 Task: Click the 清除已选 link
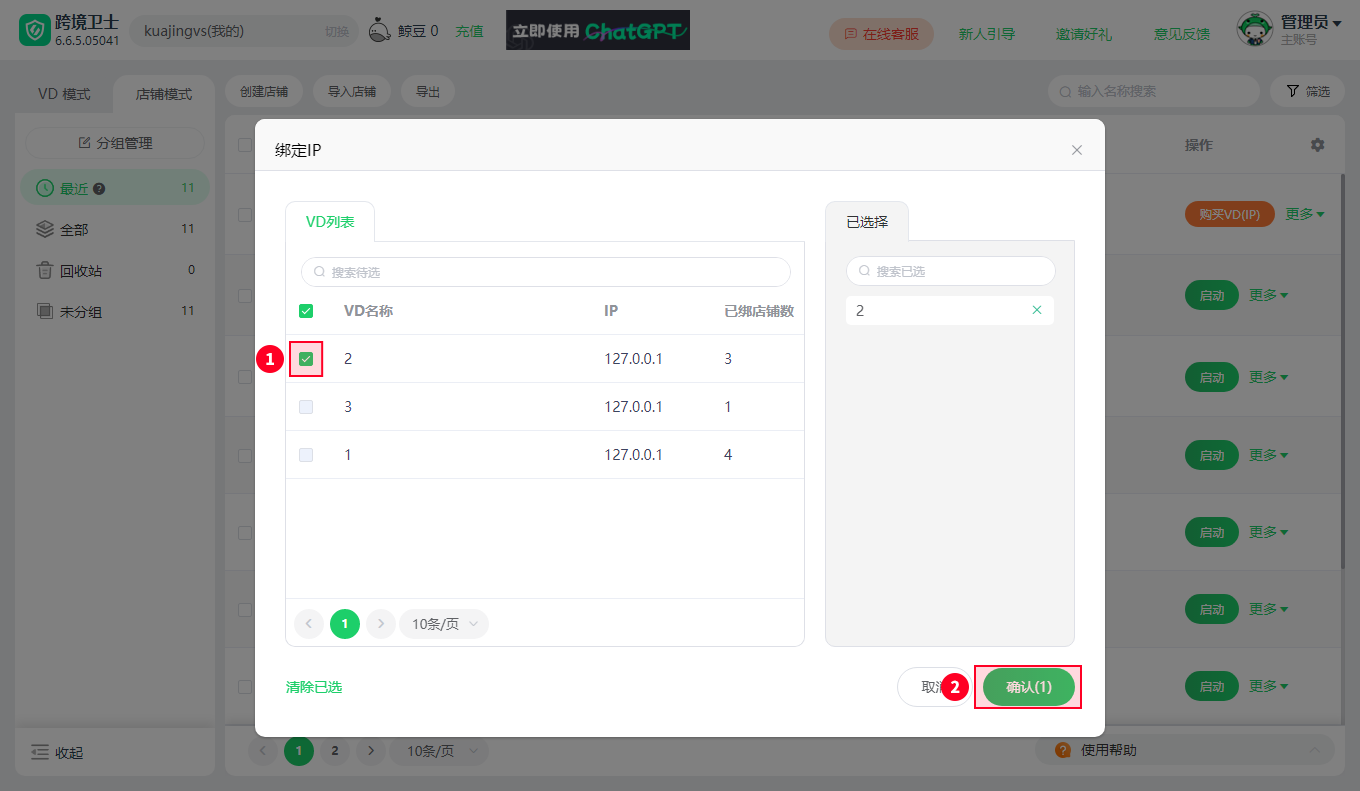314,687
